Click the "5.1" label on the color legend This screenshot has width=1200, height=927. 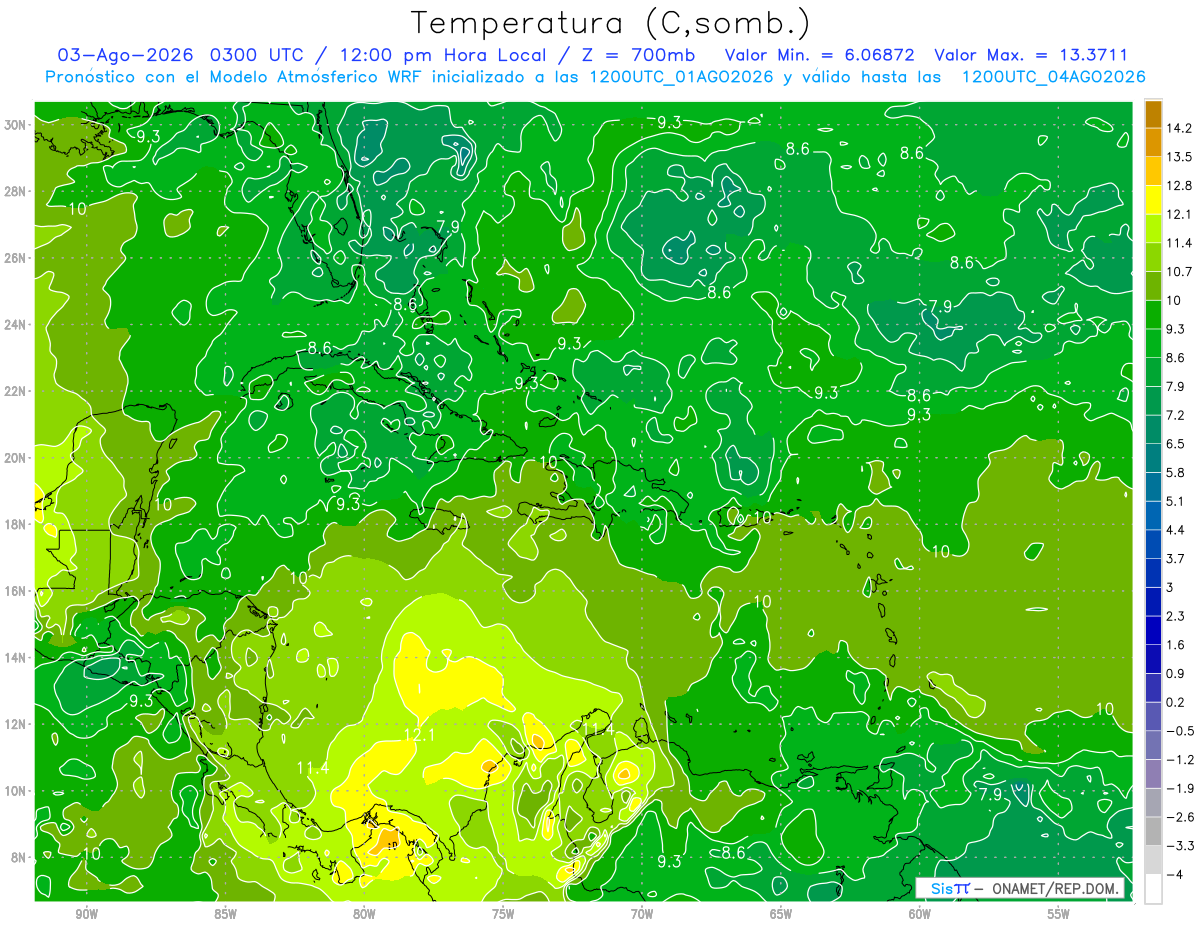point(1176,501)
